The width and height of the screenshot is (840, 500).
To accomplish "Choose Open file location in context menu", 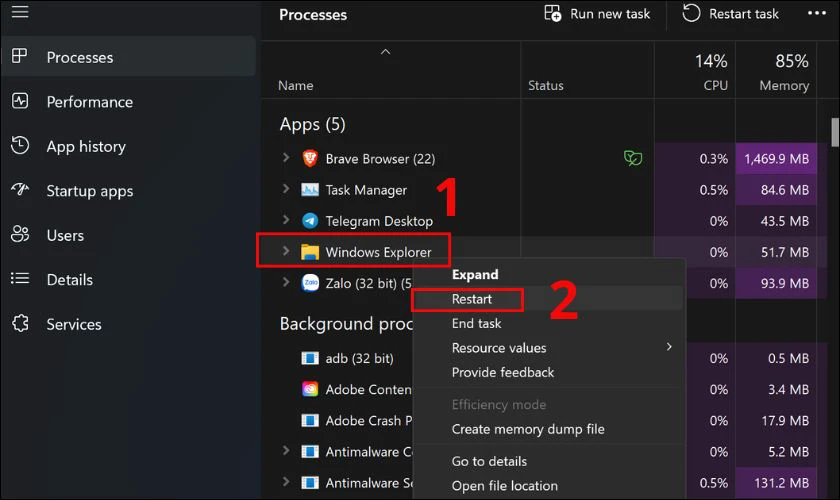I will click(x=505, y=486).
